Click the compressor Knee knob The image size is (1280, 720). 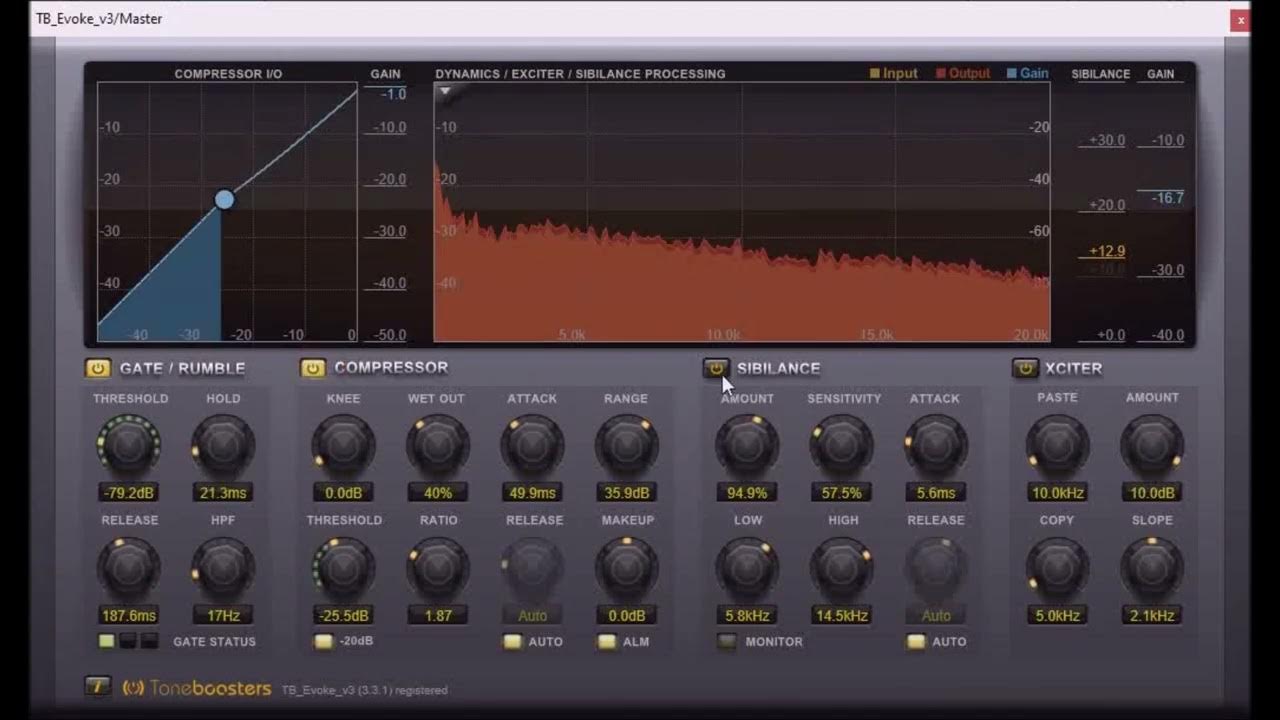[x=343, y=445]
